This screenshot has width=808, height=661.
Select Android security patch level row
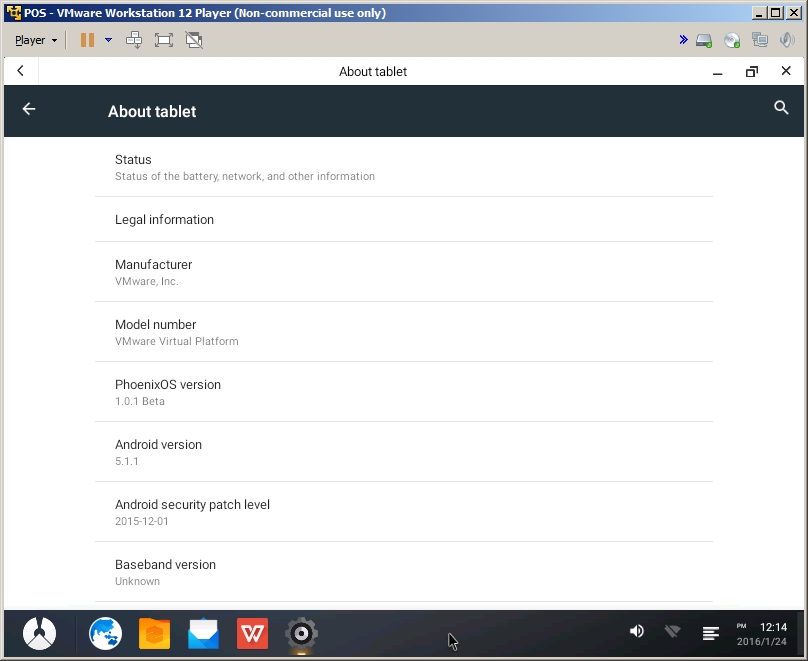point(403,512)
